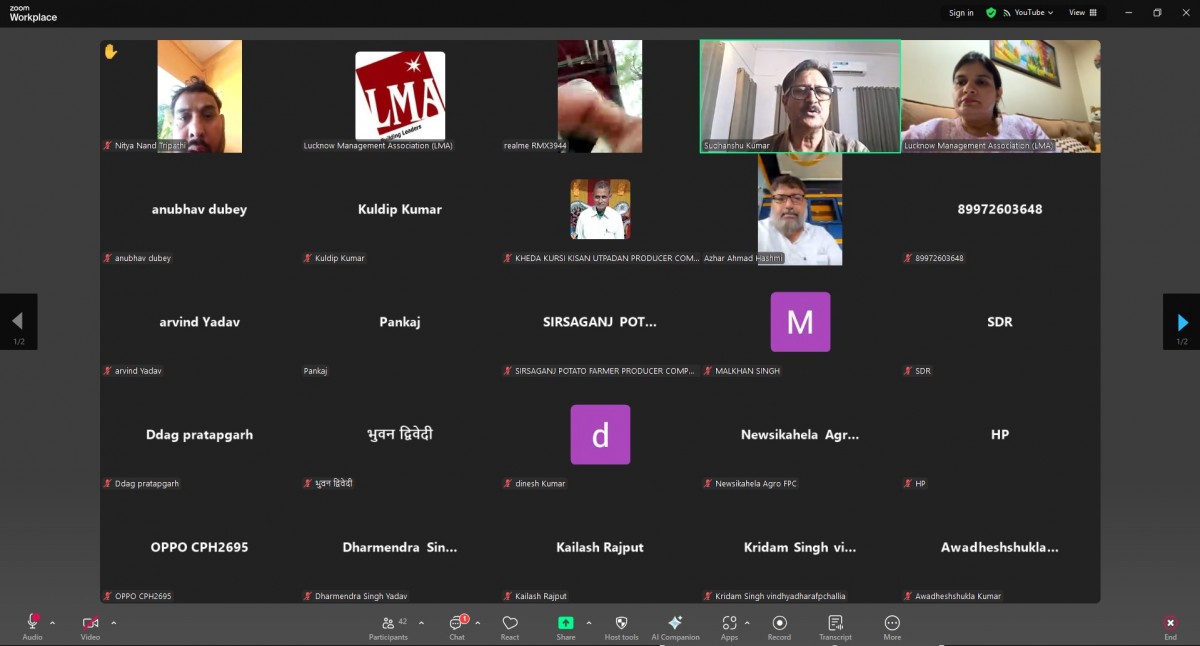This screenshot has height=646, width=1200.
Task: Go to next gallery page arrow
Action: (x=1182, y=322)
